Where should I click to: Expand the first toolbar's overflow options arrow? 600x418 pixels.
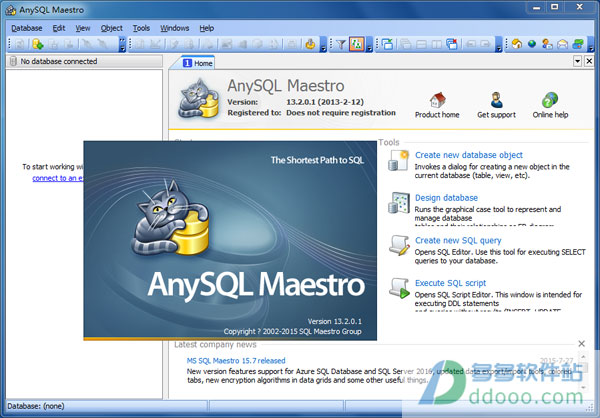point(122,44)
